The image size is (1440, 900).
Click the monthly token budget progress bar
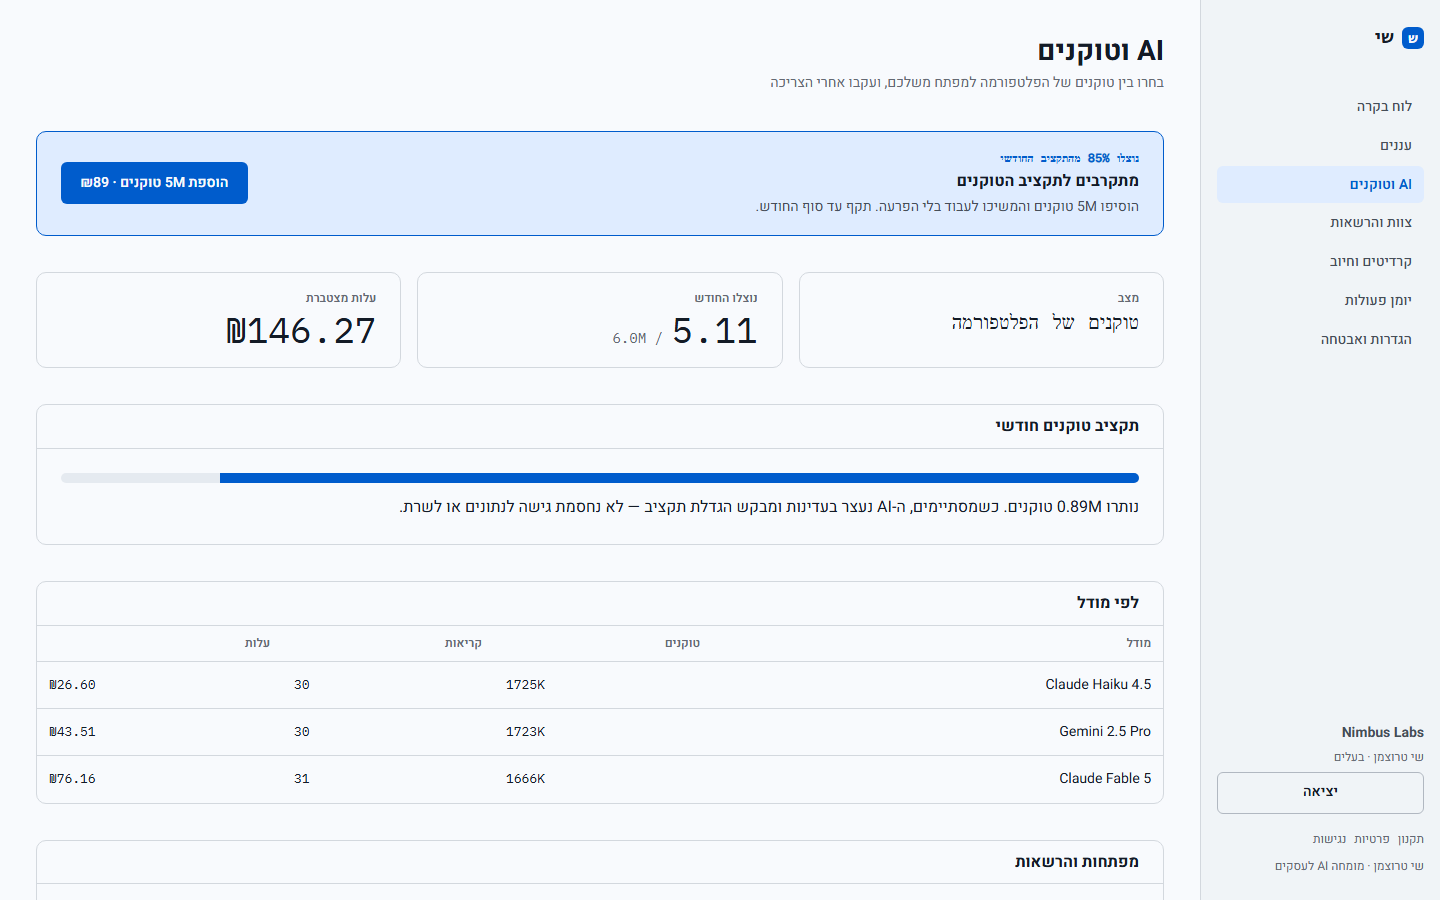click(600, 478)
